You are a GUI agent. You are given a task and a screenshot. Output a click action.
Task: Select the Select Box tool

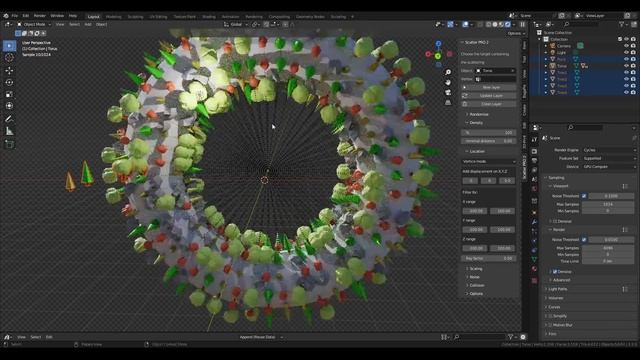pyautogui.click(x=9, y=46)
